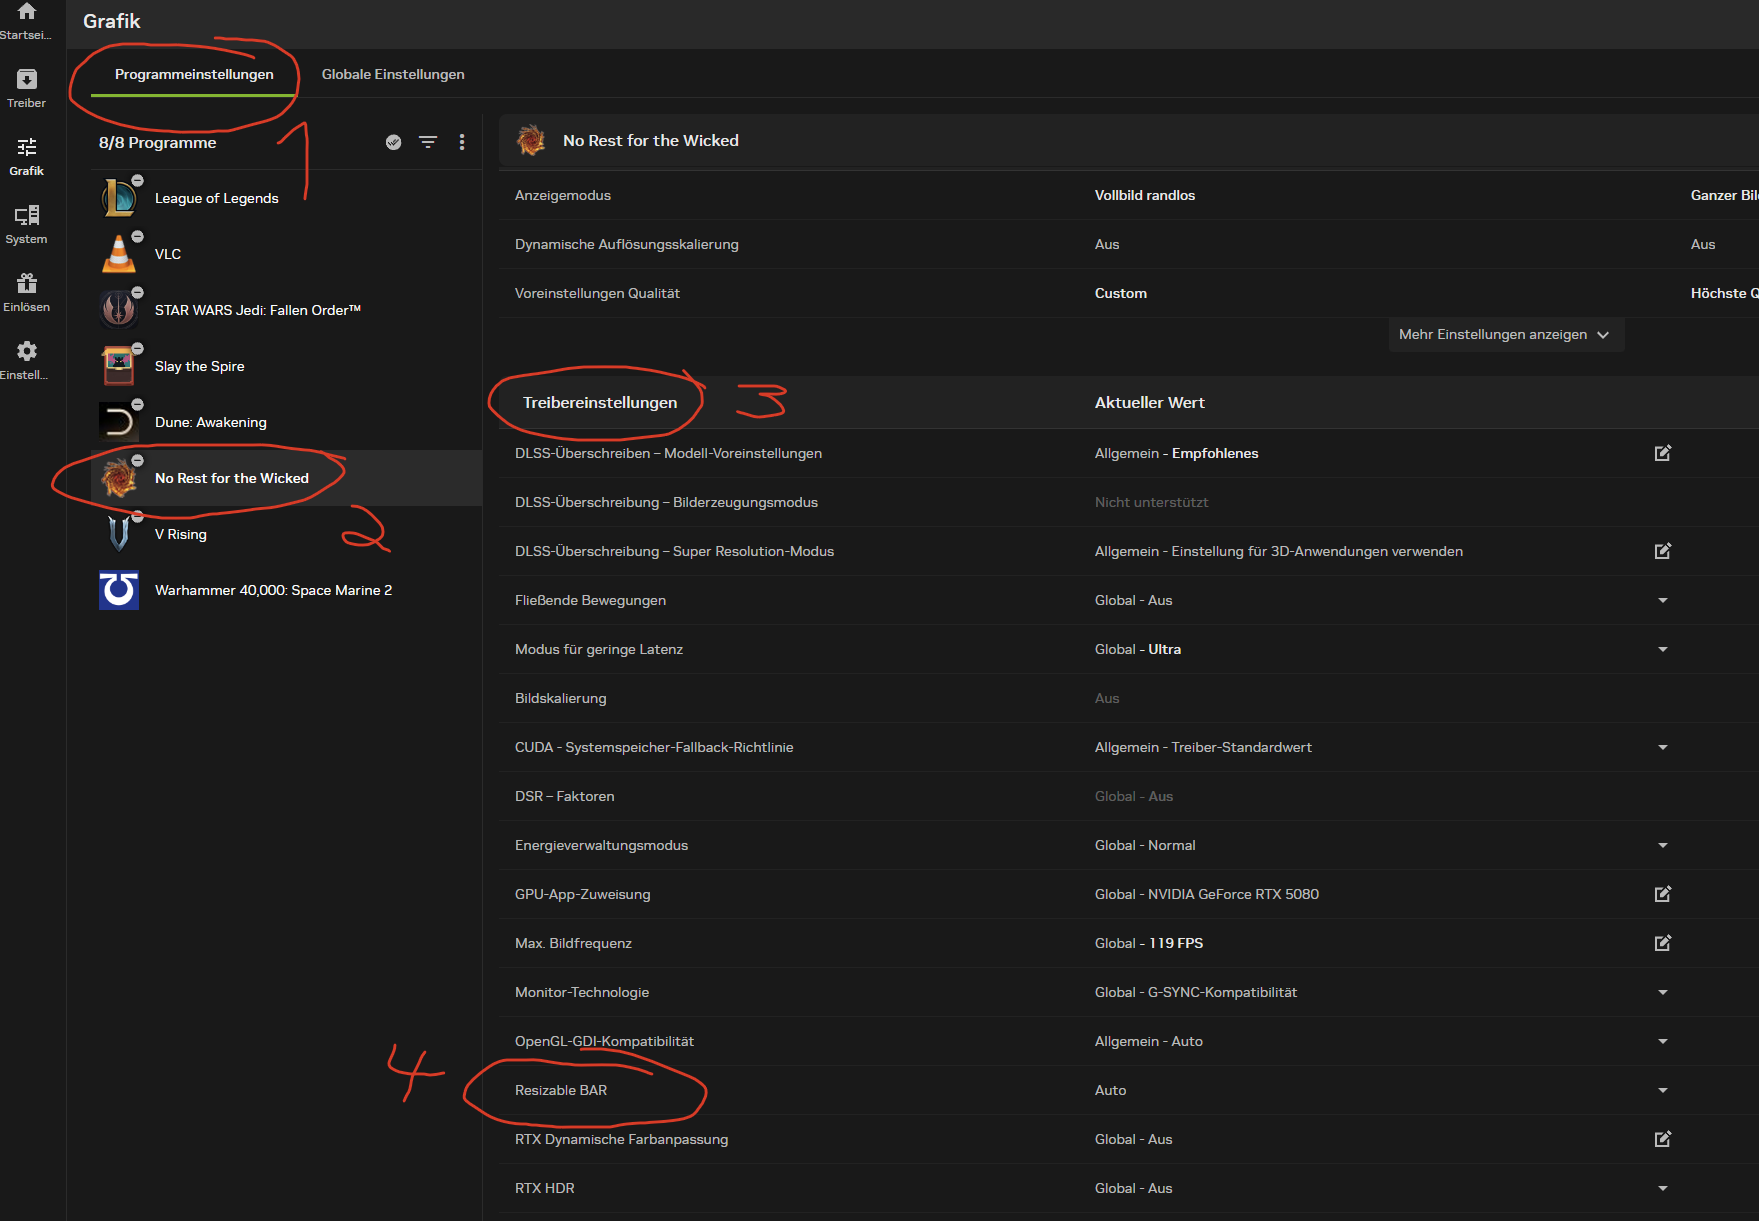Viewport: 1759px width, 1221px height.
Task: Click the No Rest for the Wicked heading
Action: click(x=651, y=140)
